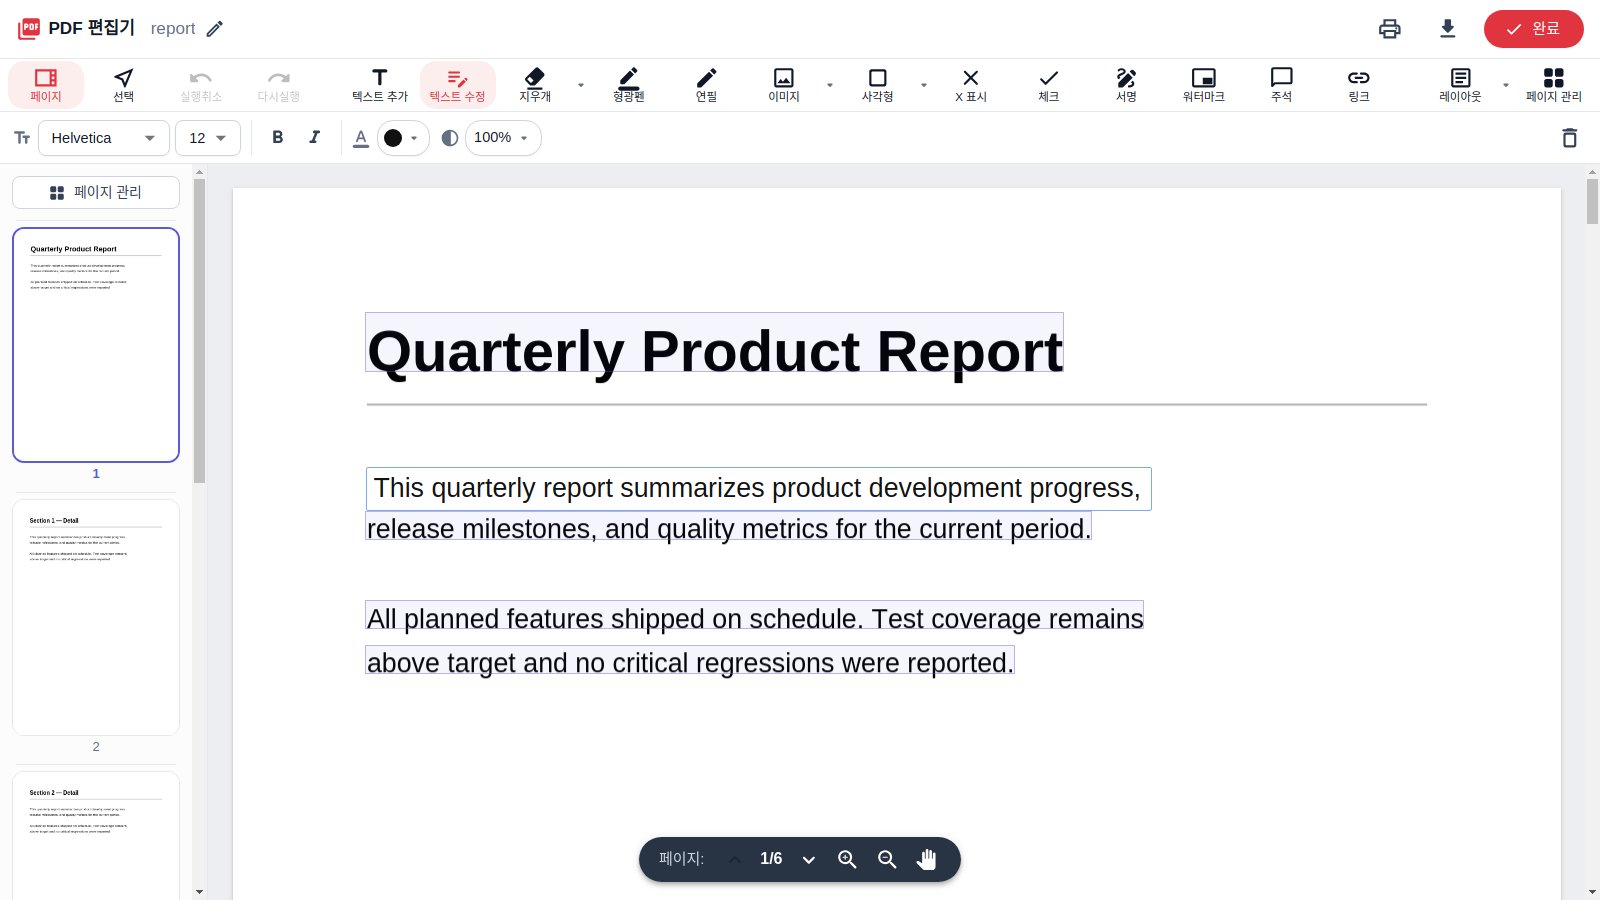This screenshot has height=900, width=1600.
Task: Activate the 선택 arrow tool
Action: [x=124, y=84]
